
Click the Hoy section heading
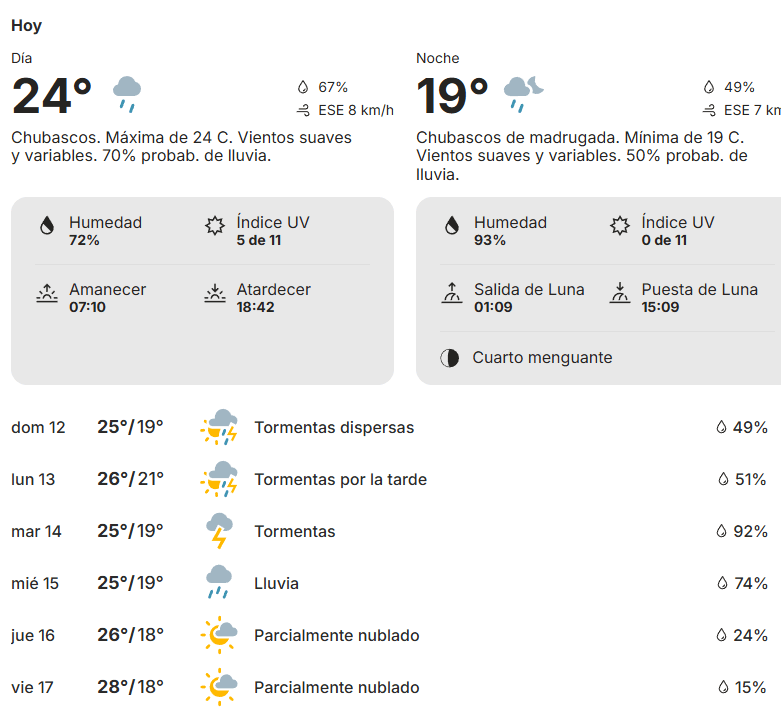[x=27, y=26]
